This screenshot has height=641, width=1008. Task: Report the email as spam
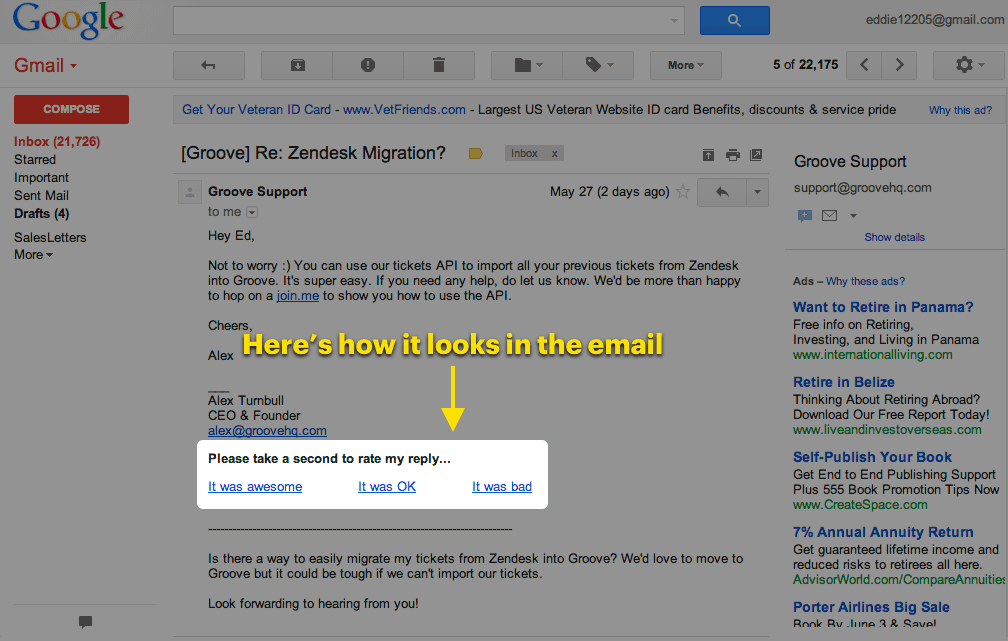(368, 65)
